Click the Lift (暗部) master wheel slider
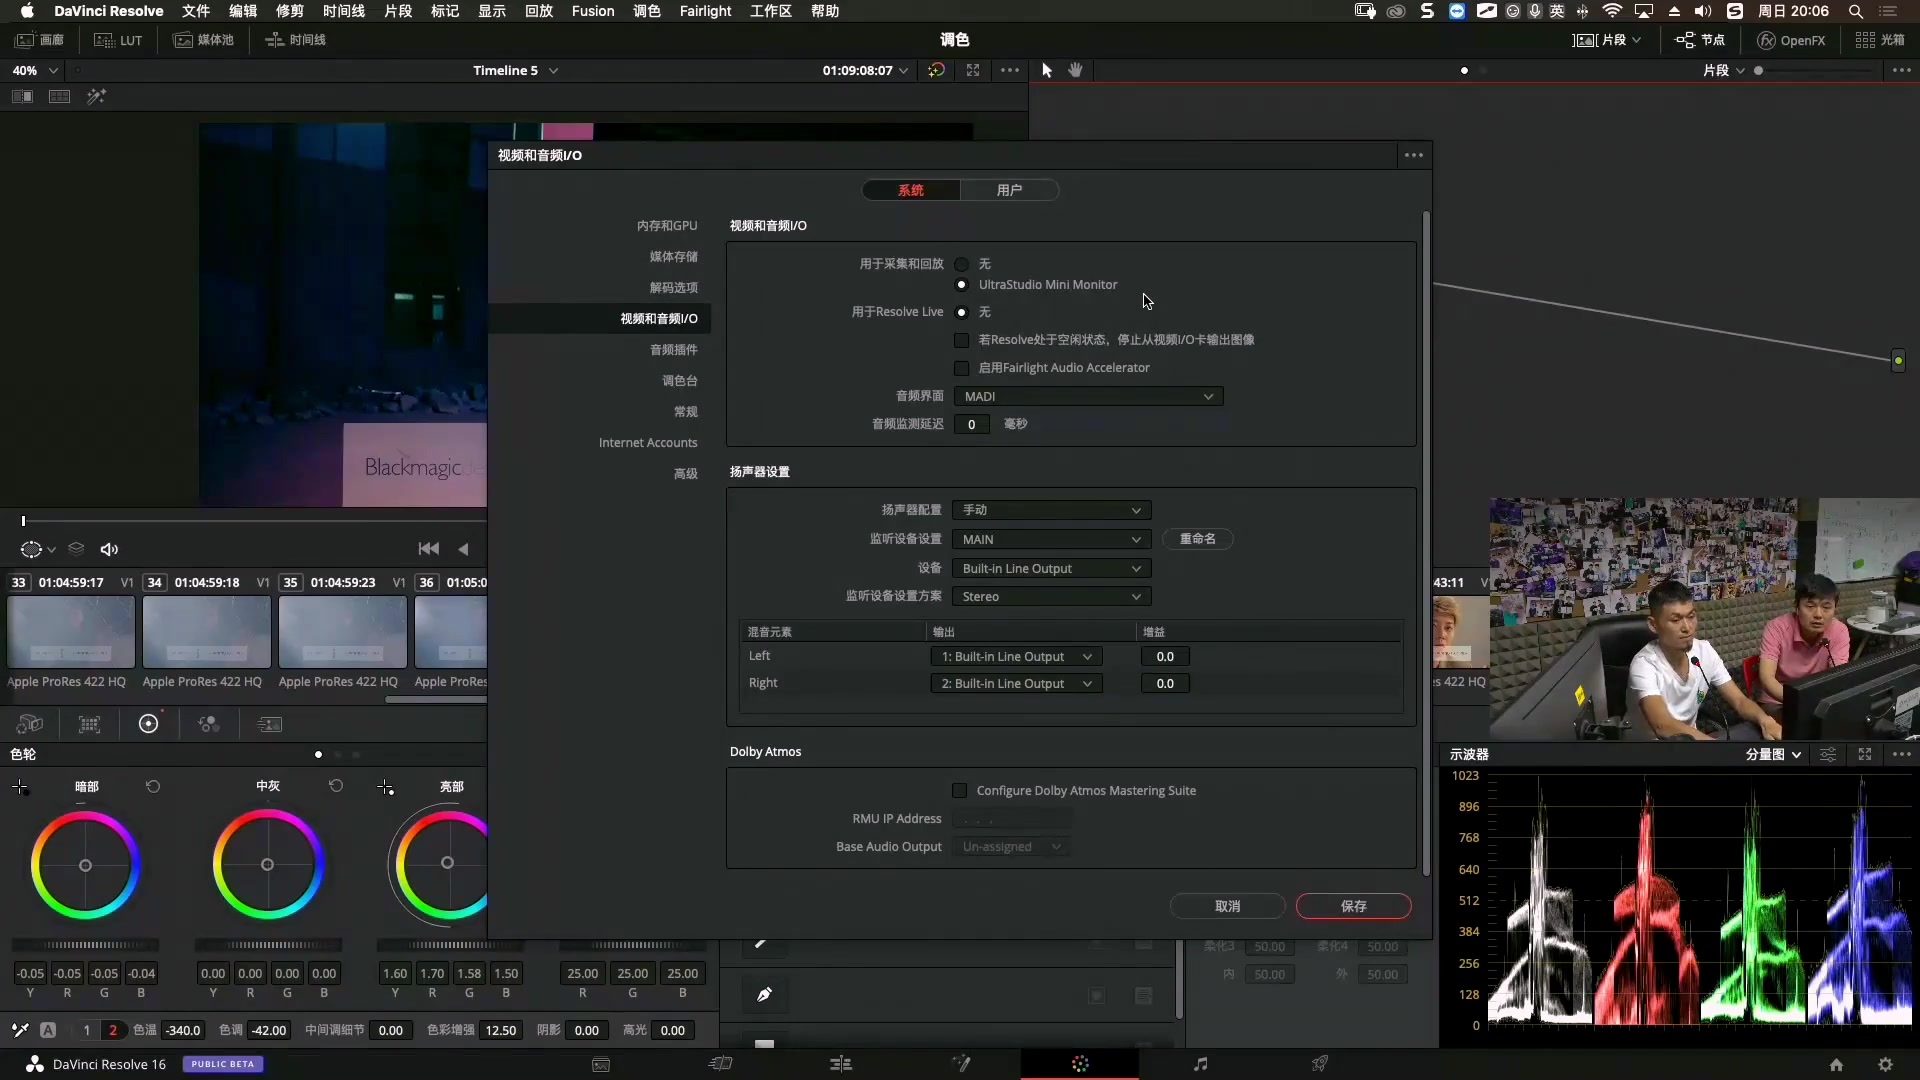This screenshot has width=1920, height=1080. tap(85, 945)
